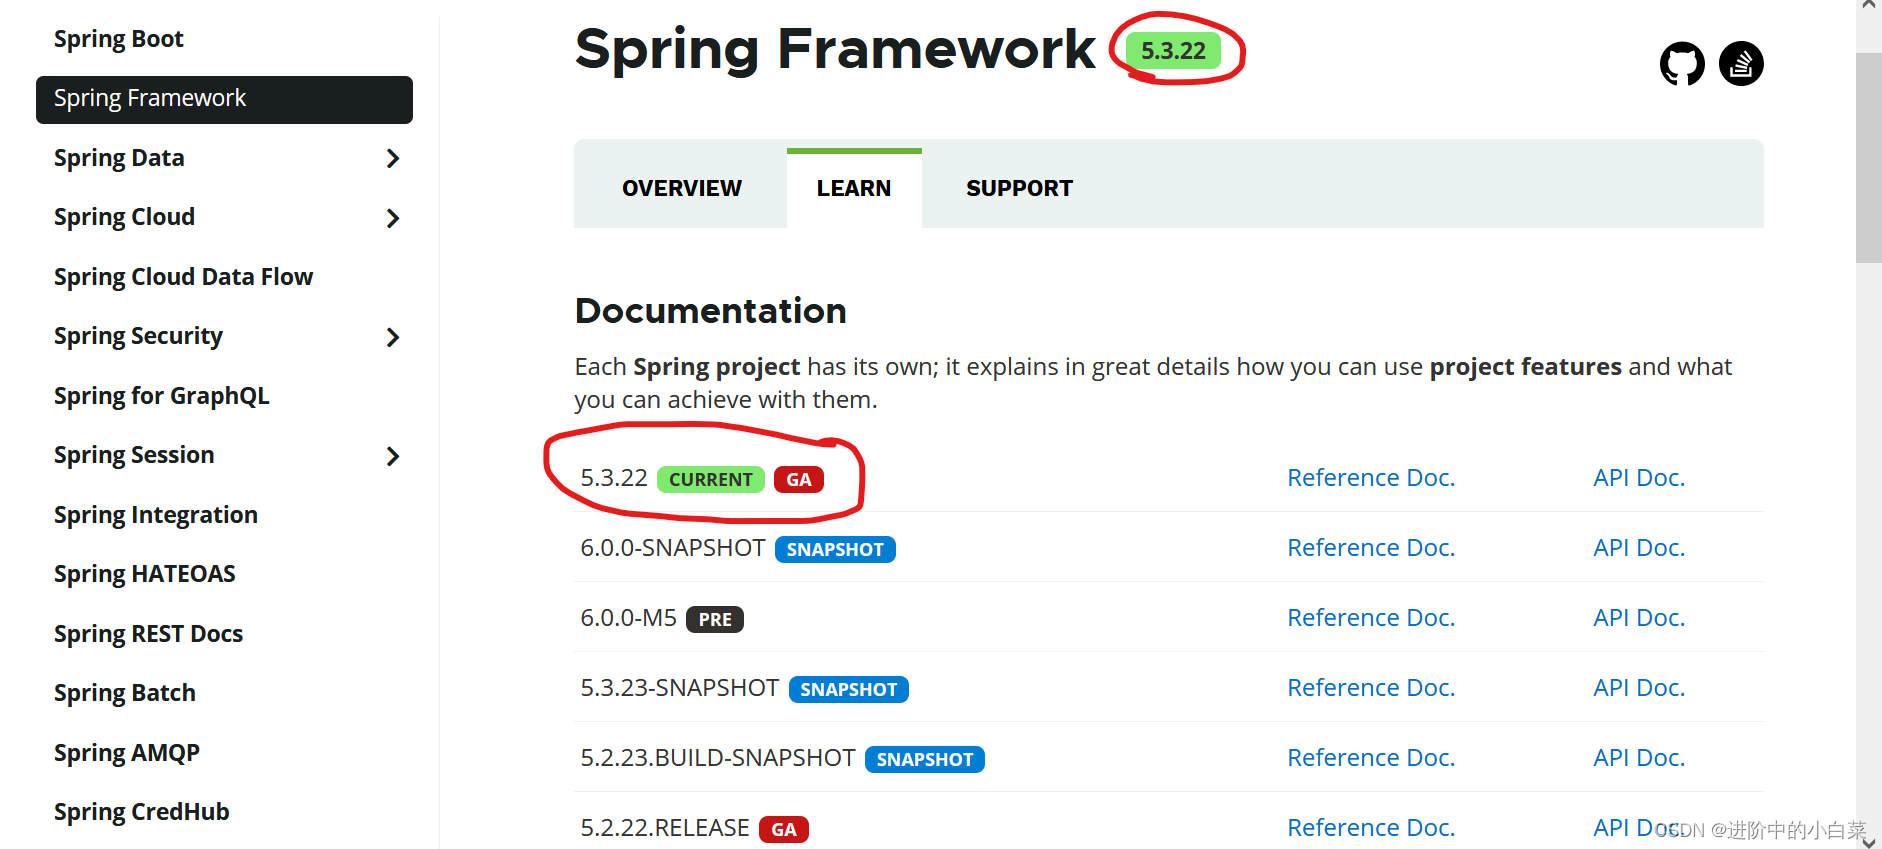Go to Spring AMQP page
Image resolution: width=1882 pixels, height=849 pixels.
127,753
